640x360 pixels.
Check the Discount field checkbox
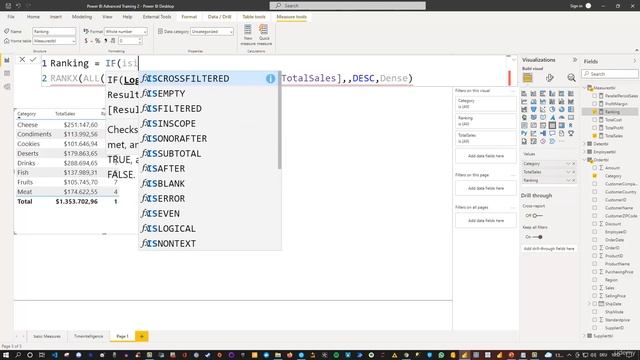(595, 224)
